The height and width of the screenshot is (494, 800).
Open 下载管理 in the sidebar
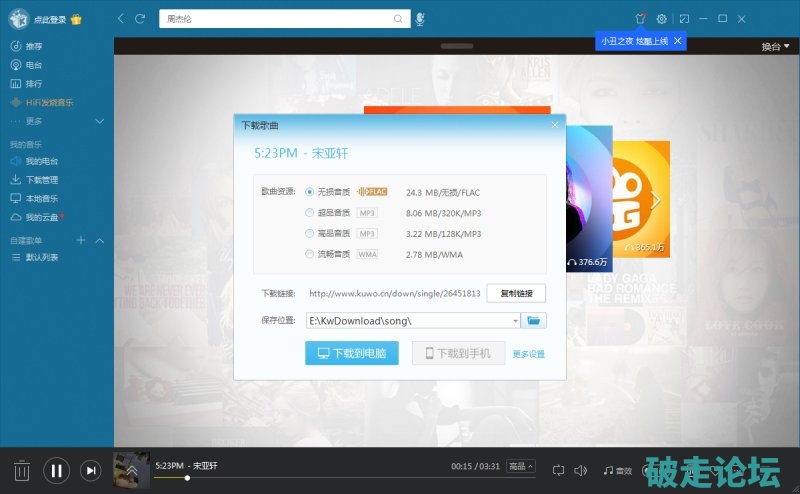tap(41, 180)
